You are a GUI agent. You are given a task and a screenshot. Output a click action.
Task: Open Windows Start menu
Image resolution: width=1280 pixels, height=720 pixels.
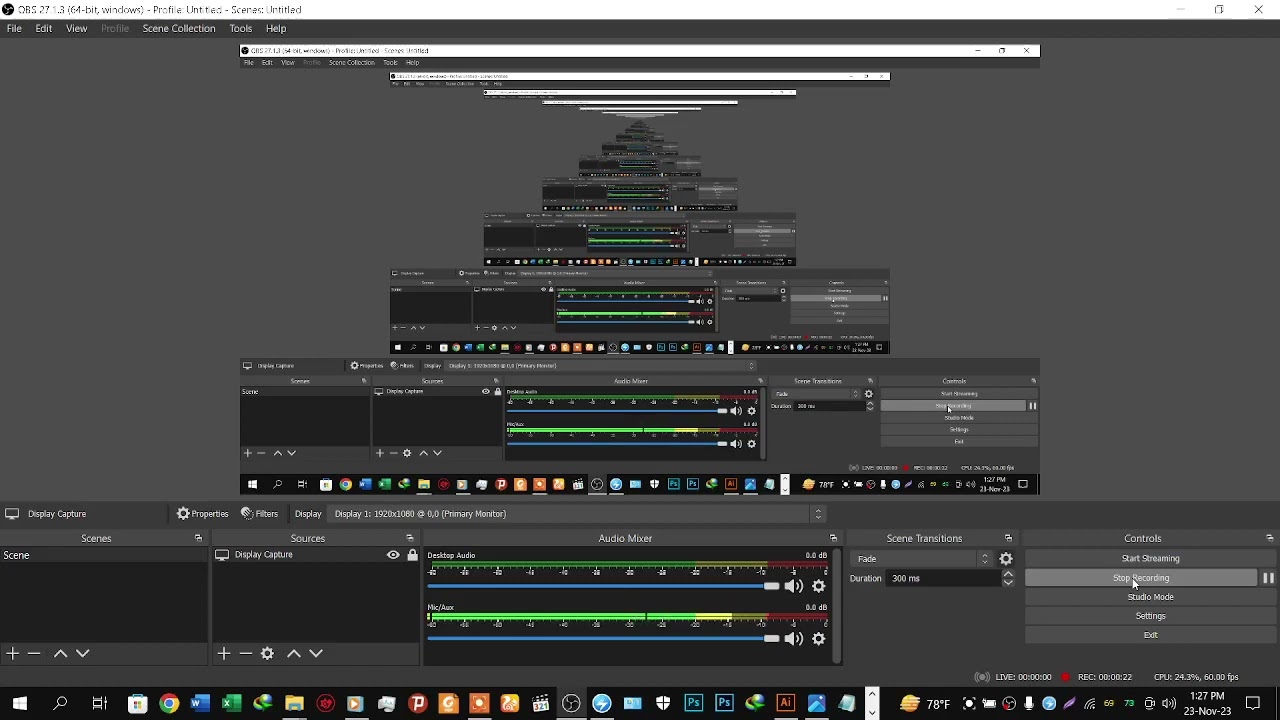point(20,704)
